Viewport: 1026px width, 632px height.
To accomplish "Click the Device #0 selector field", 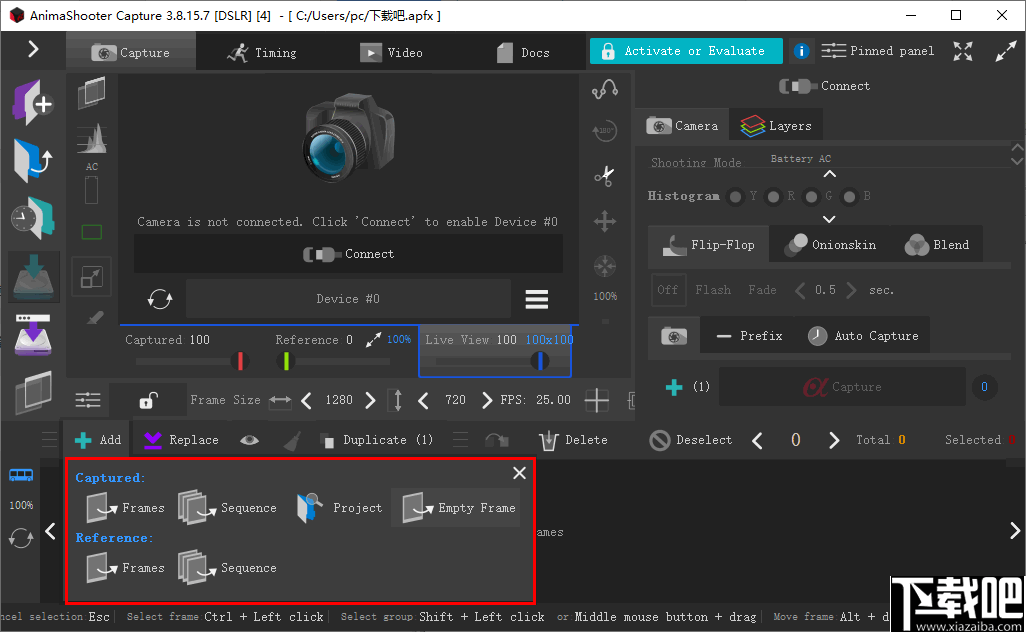I will tap(348, 299).
